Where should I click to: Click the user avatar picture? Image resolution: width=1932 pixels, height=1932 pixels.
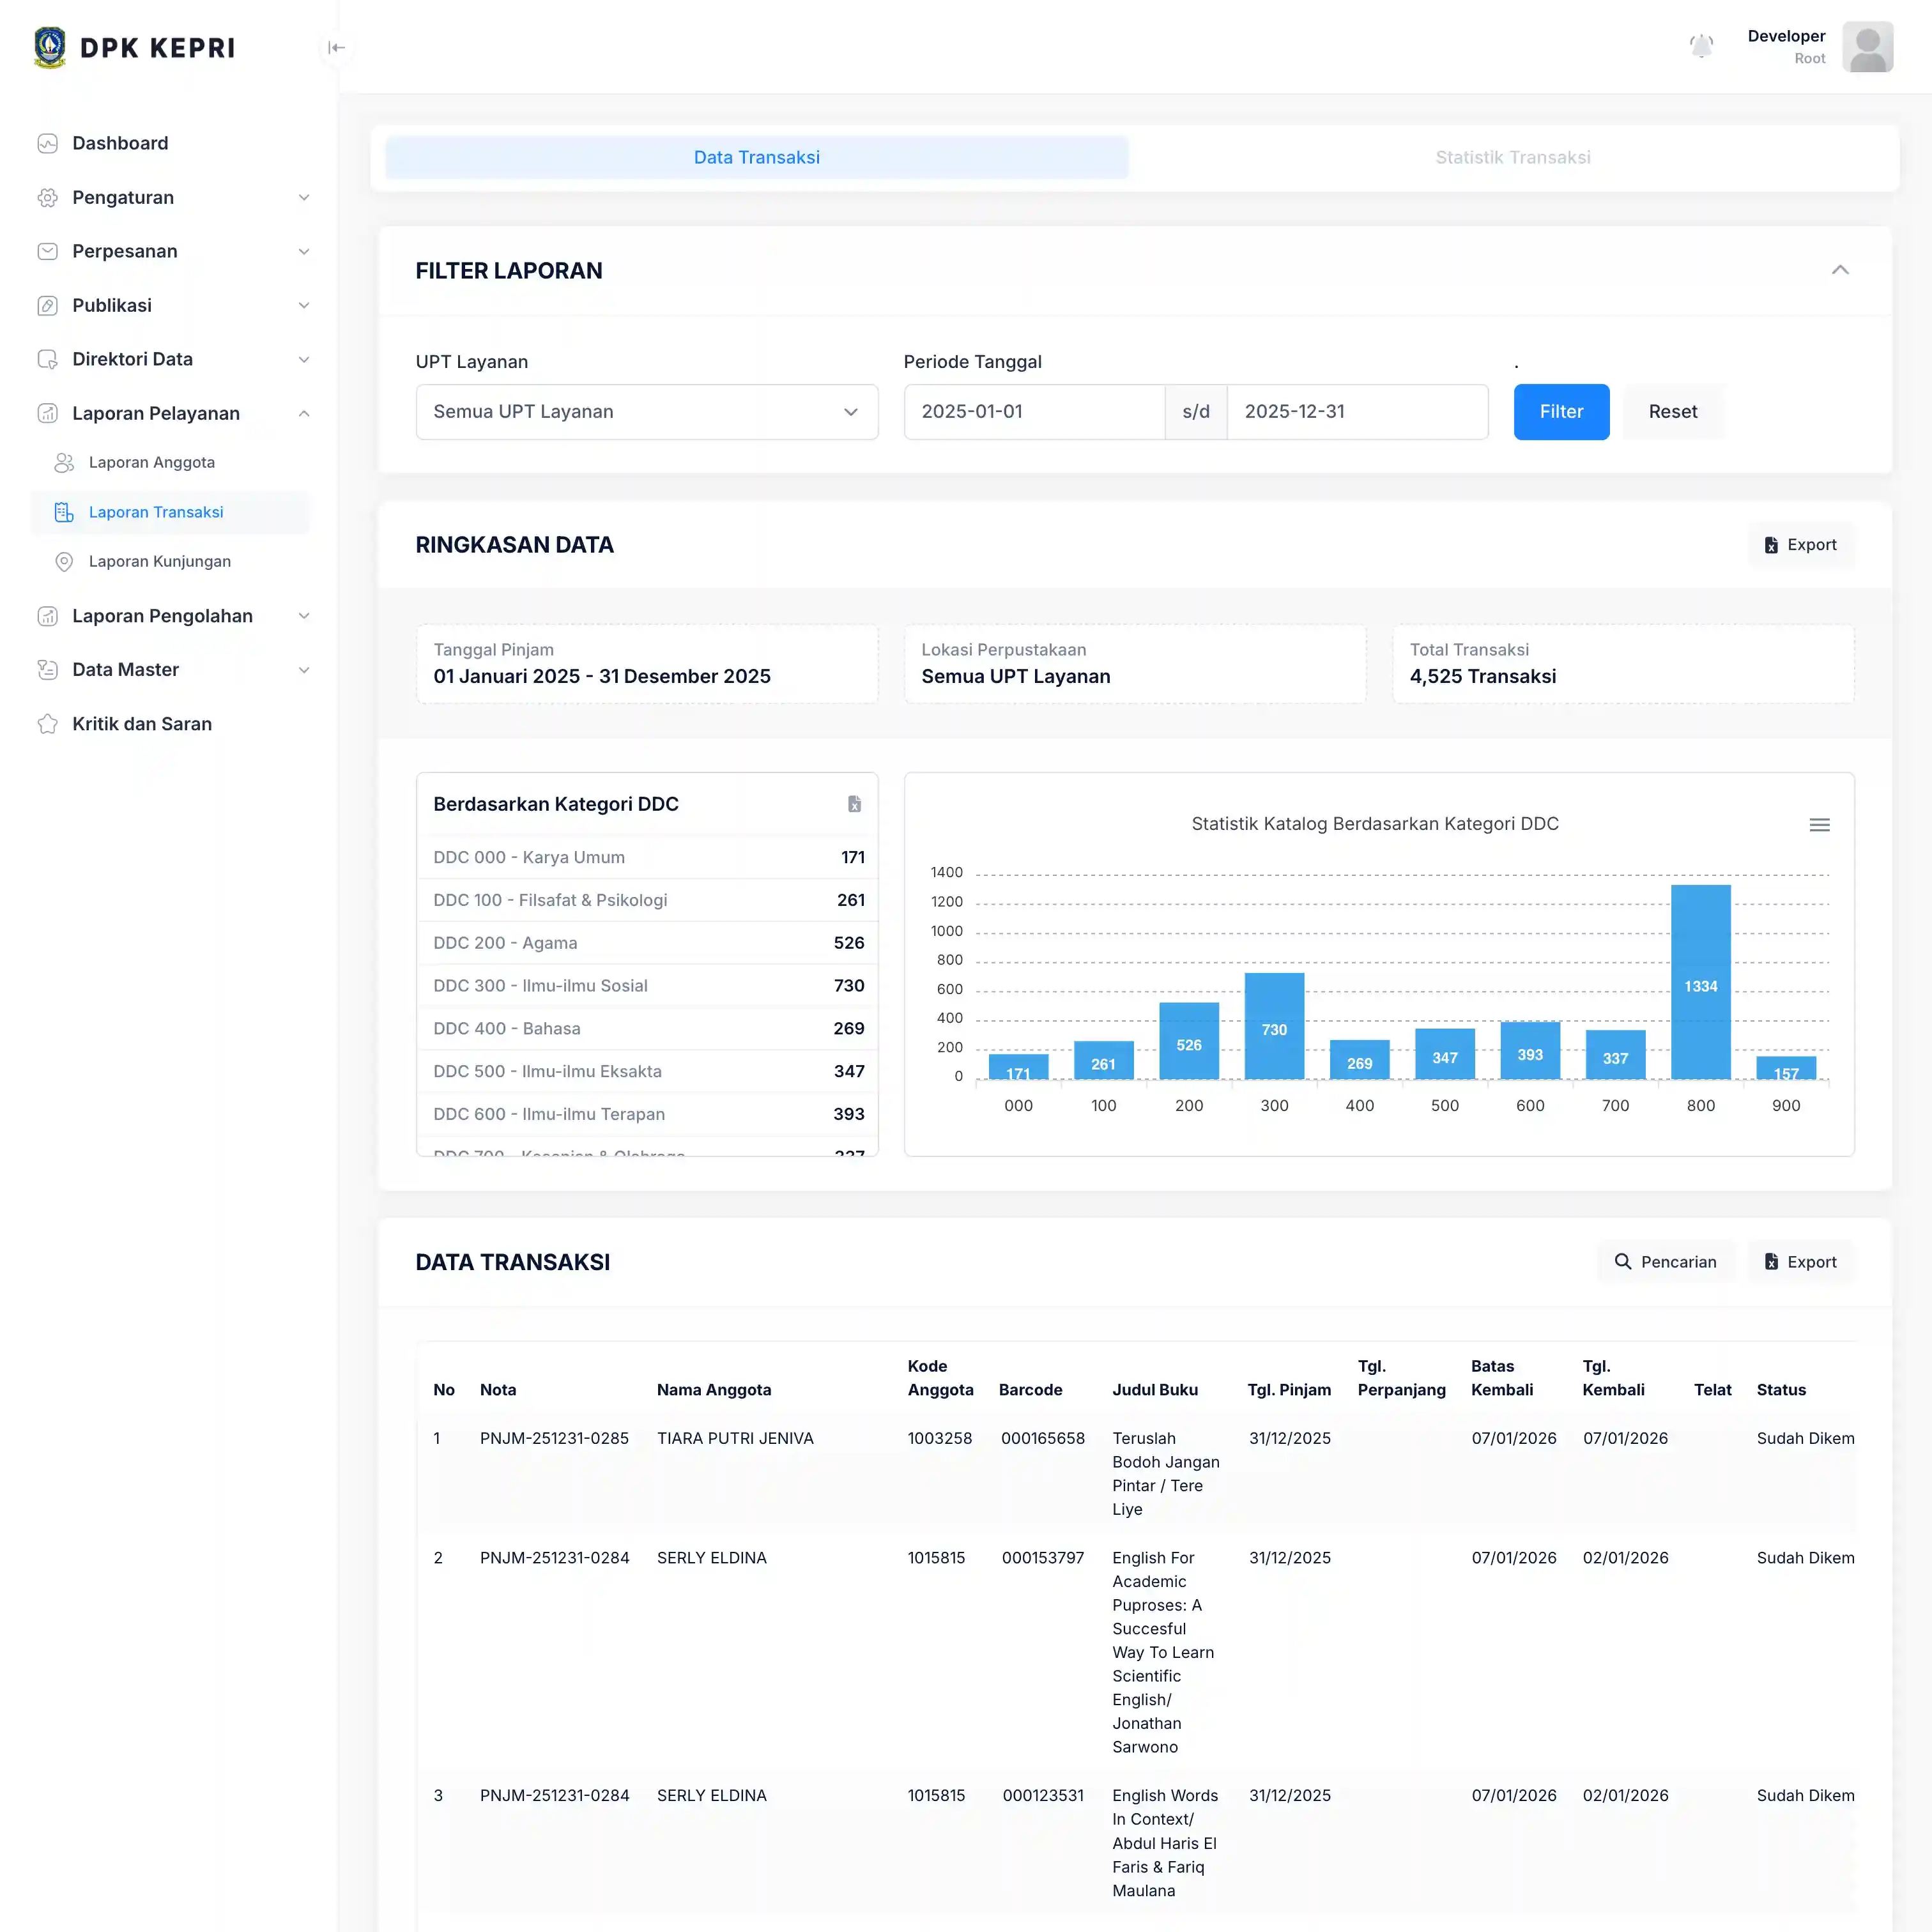pyautogui.click(x=1867, y=47)
